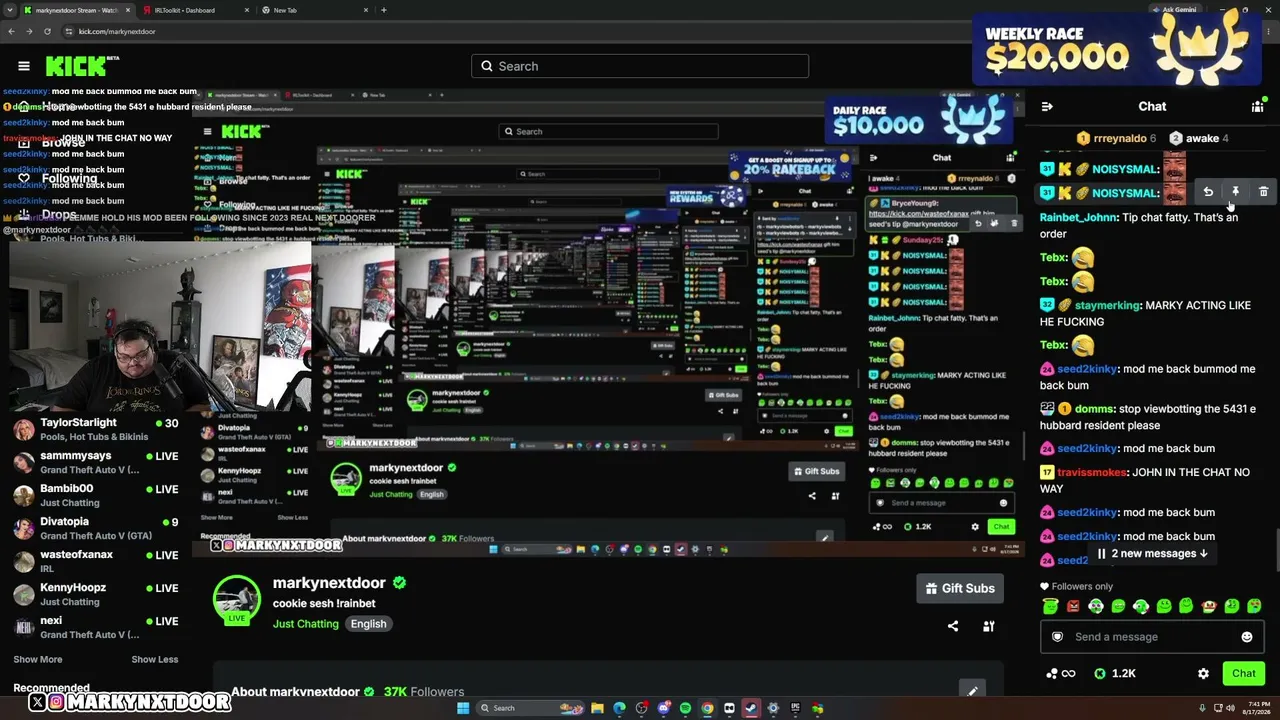
Task: Open Discord from the taskbar
Action: [663, 709]
